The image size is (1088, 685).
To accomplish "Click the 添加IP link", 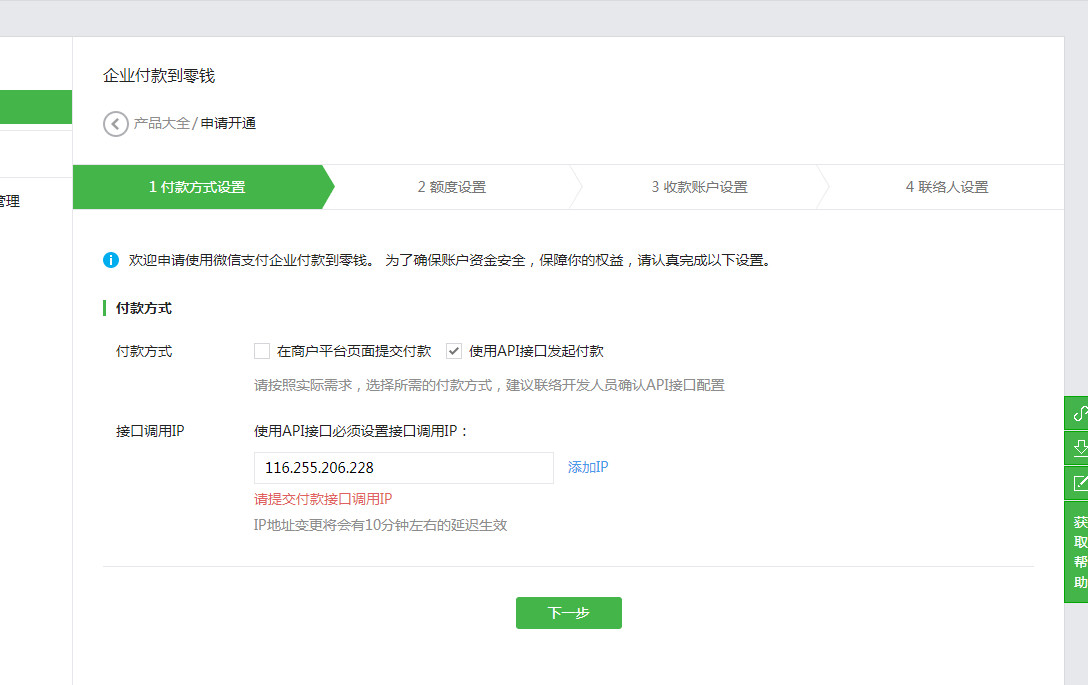I will click(x=588, y=467).
